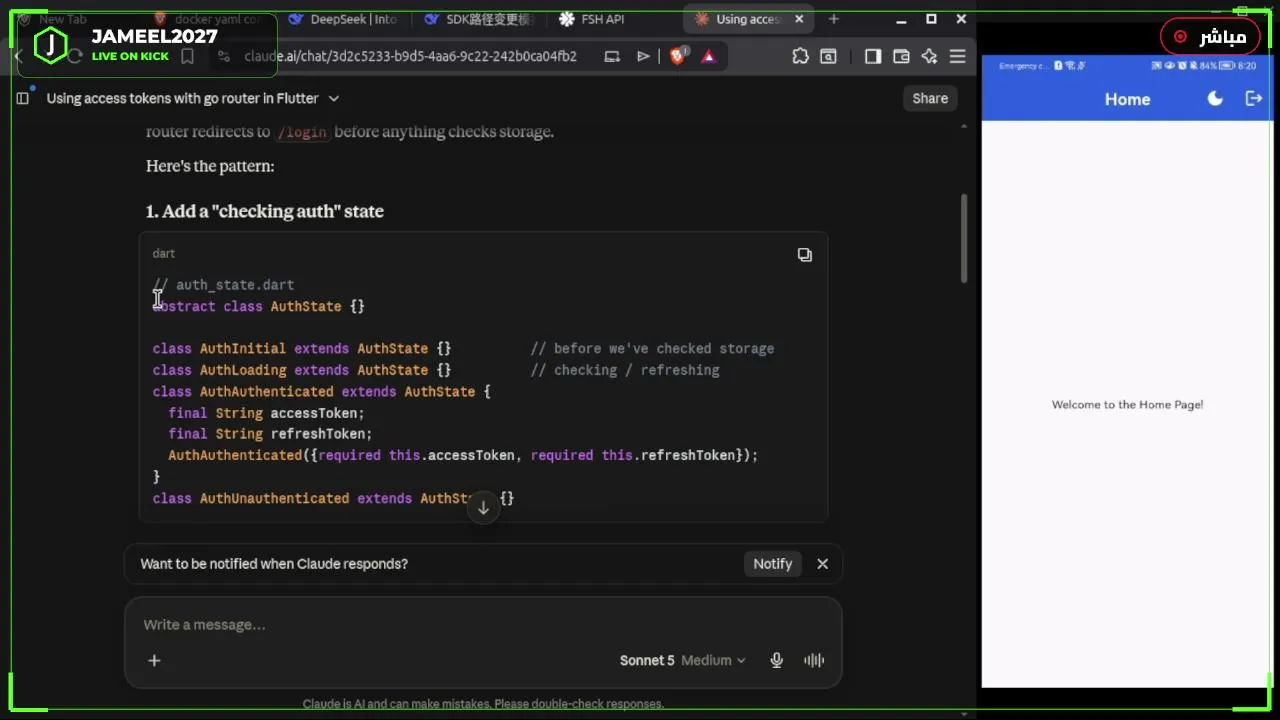Start voice dictation with microphone icon

coord(776,660)
